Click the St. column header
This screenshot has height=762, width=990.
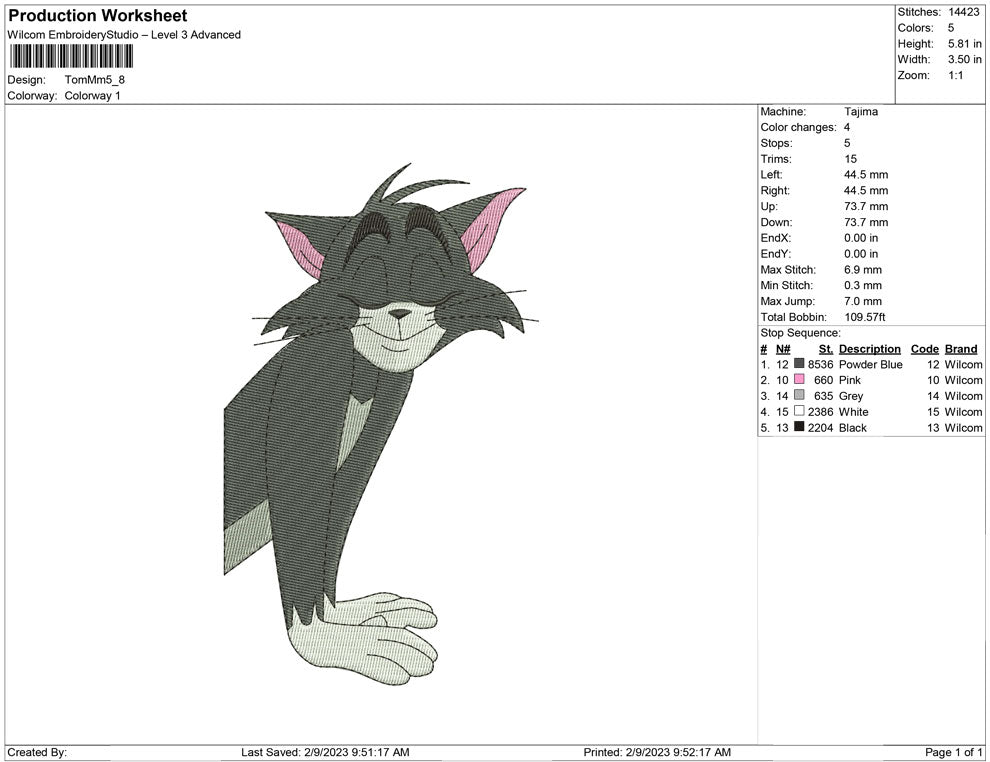(826, 349)
